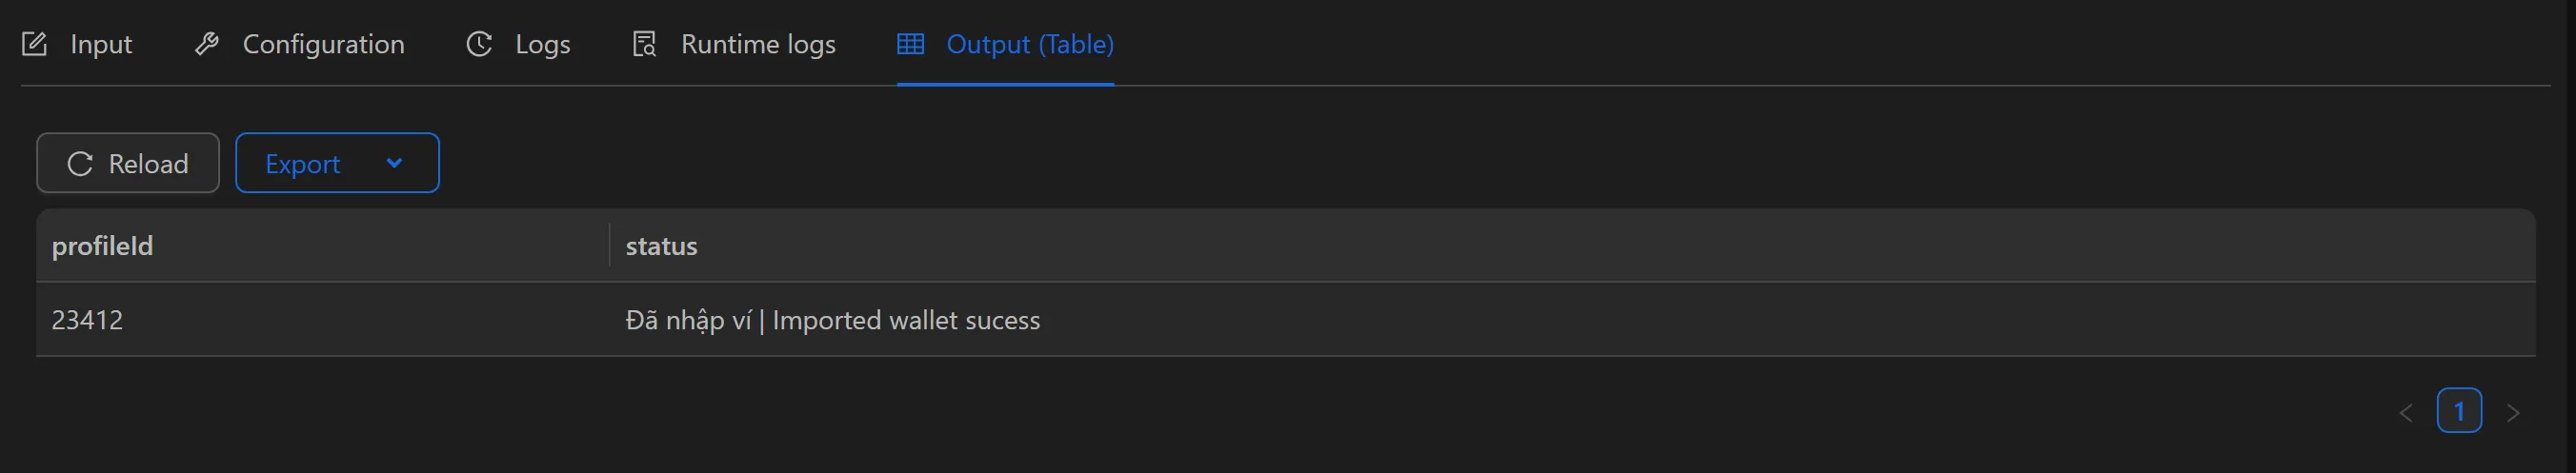Click the table grid icon on Output tab
Image resolution: width=2576 pixels, height=473 pixels.
(910, 44)
